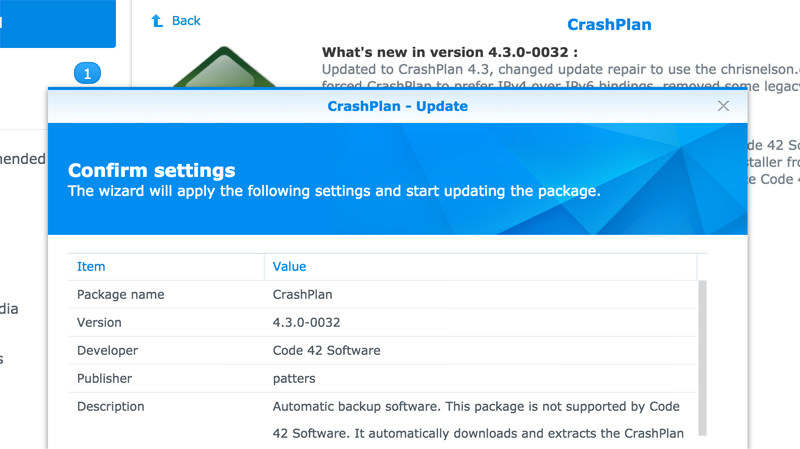The width and height of the screenshot is (800, 449).
Task: Click the blue notification badge showing 1
Action: coord(87,73)
